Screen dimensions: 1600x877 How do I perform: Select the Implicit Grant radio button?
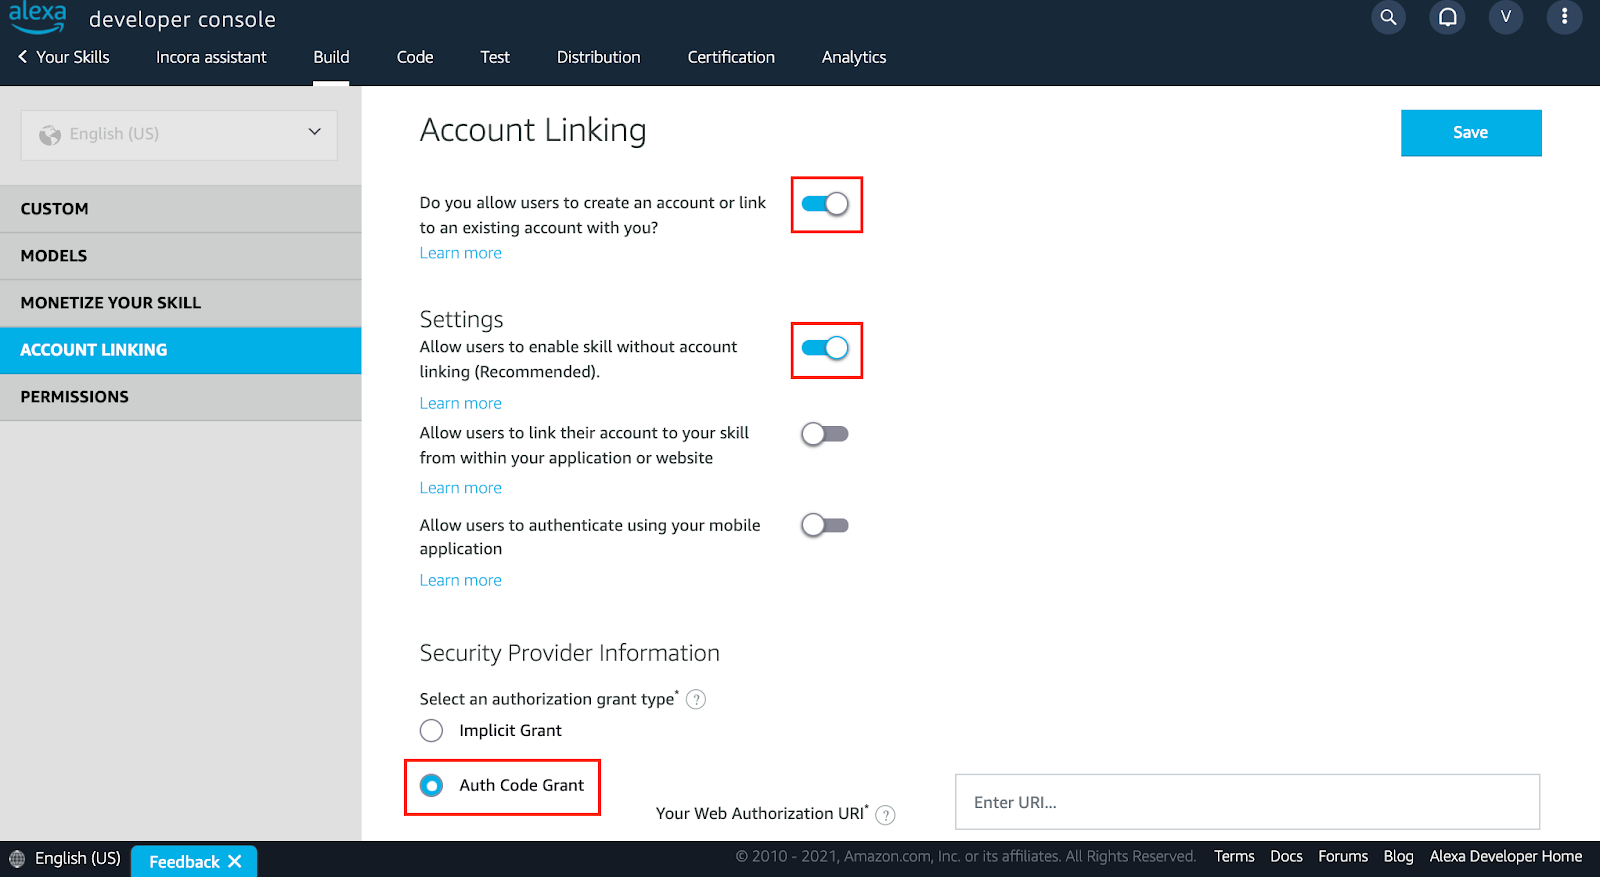coord(431,731)
